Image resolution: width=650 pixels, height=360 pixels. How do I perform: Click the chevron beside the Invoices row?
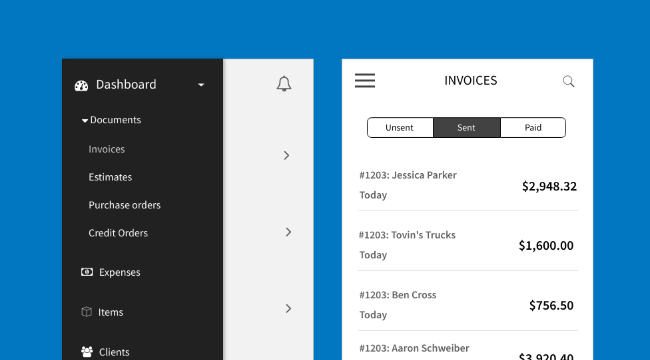pos(286,155)
